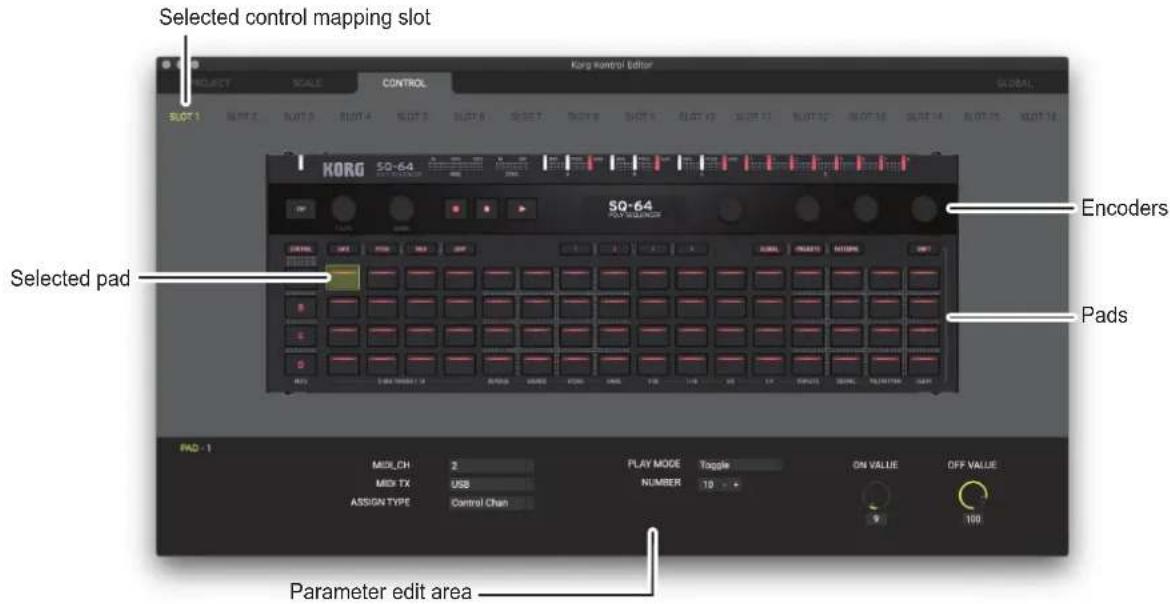The width and height of the screenshot is (1170, 604).
Task: Open the CONTROL tab
Action: click(x=404, y=84)
